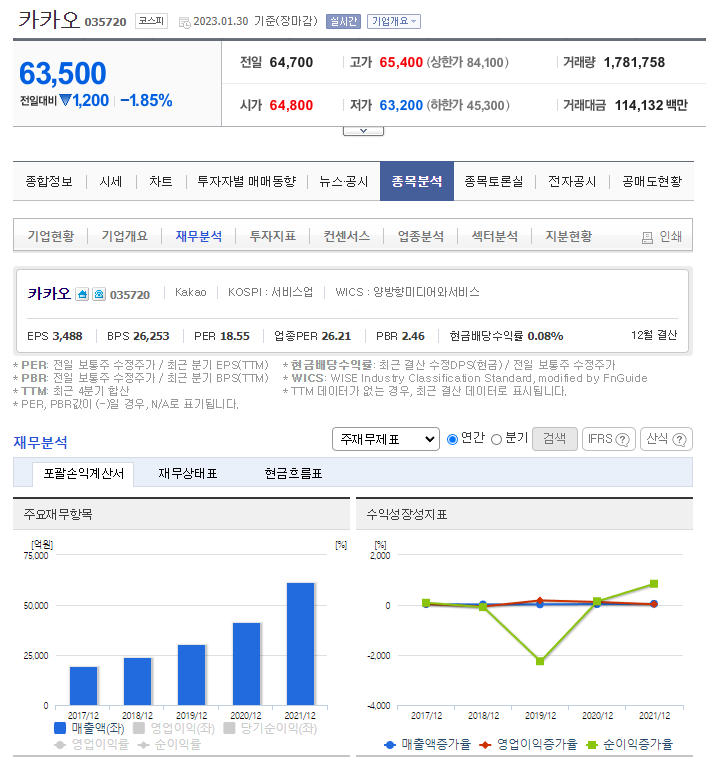Click the phone icon next to 카카오 name

click(99, 294)
